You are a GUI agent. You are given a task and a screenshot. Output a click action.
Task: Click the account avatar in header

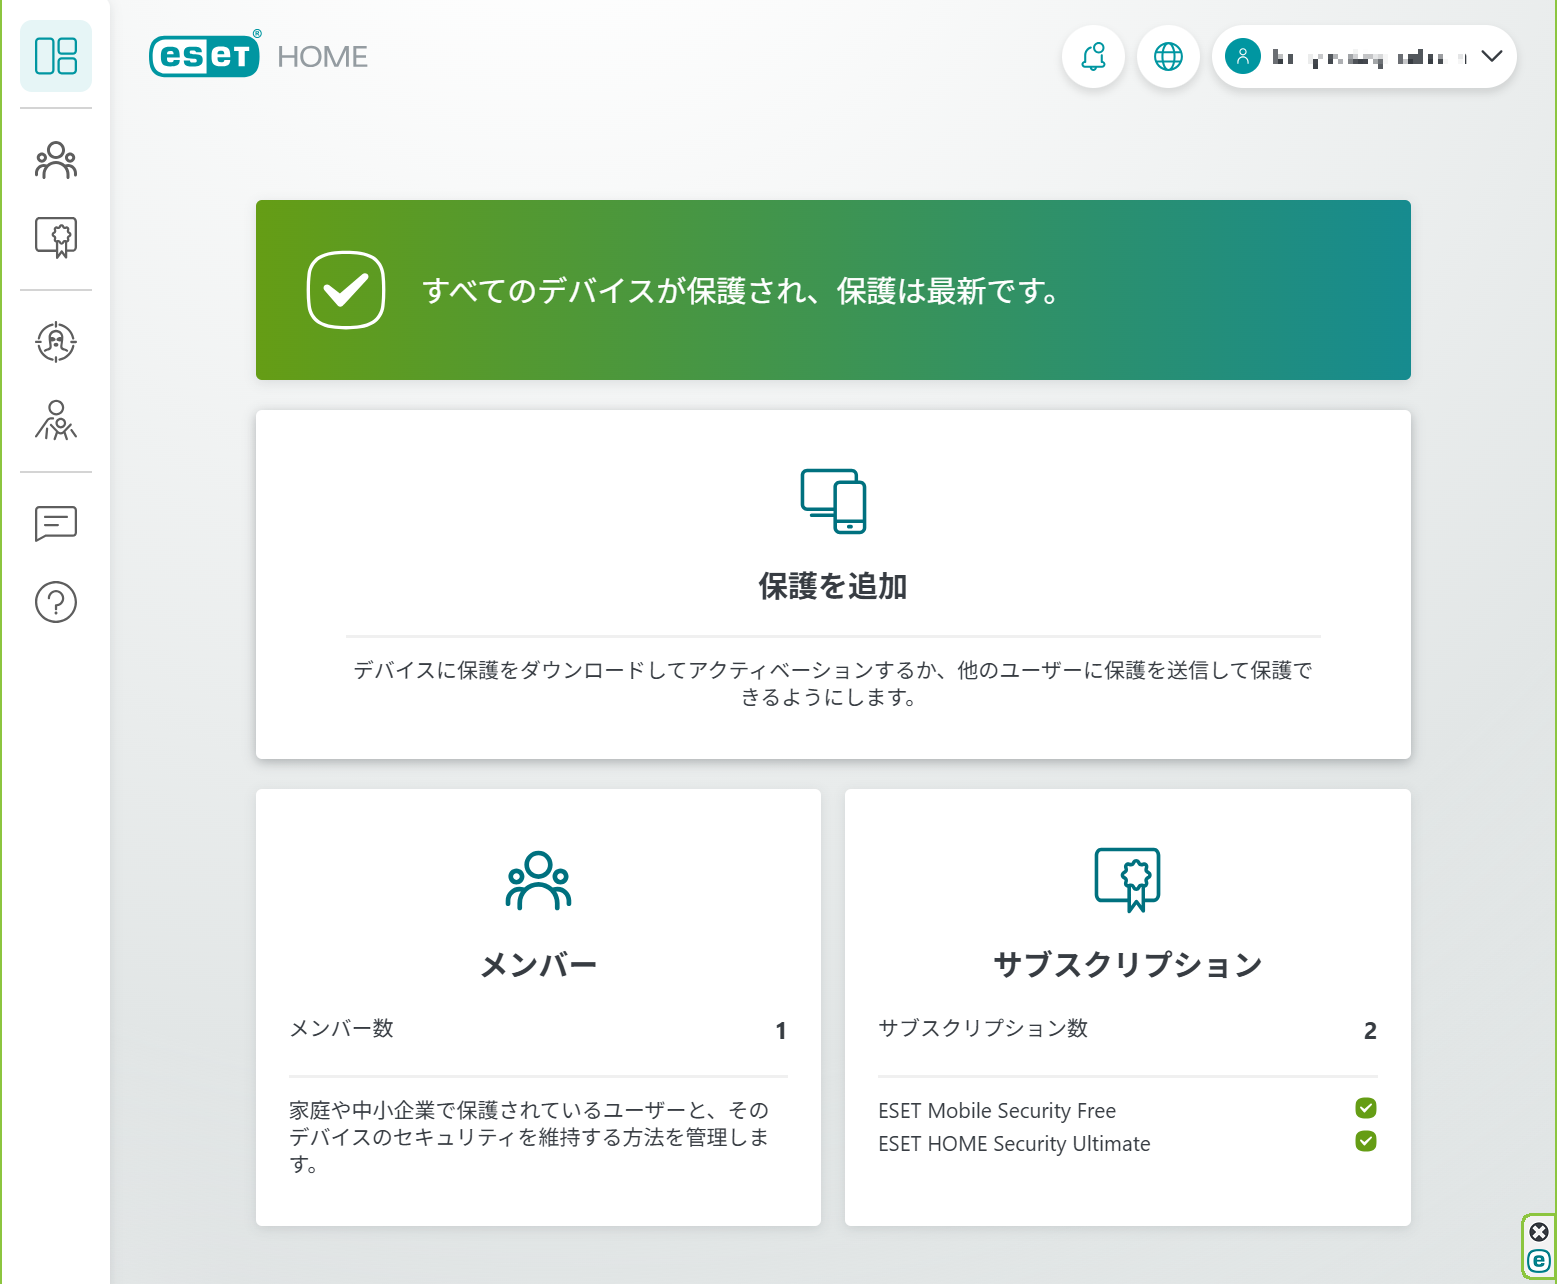click(x=1243, y=56)
